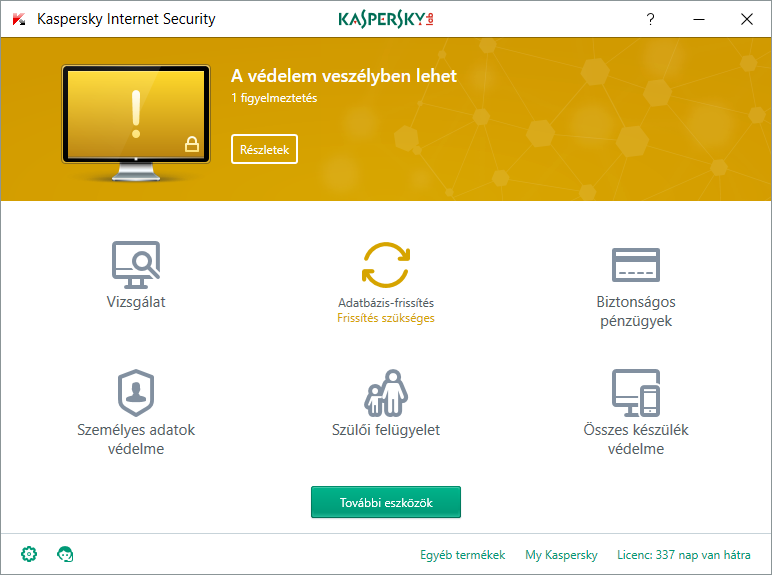Open the Szülői felügyelet parental control icon
Viewport: 772px width, 575px height.
click(x=386, y=393)
